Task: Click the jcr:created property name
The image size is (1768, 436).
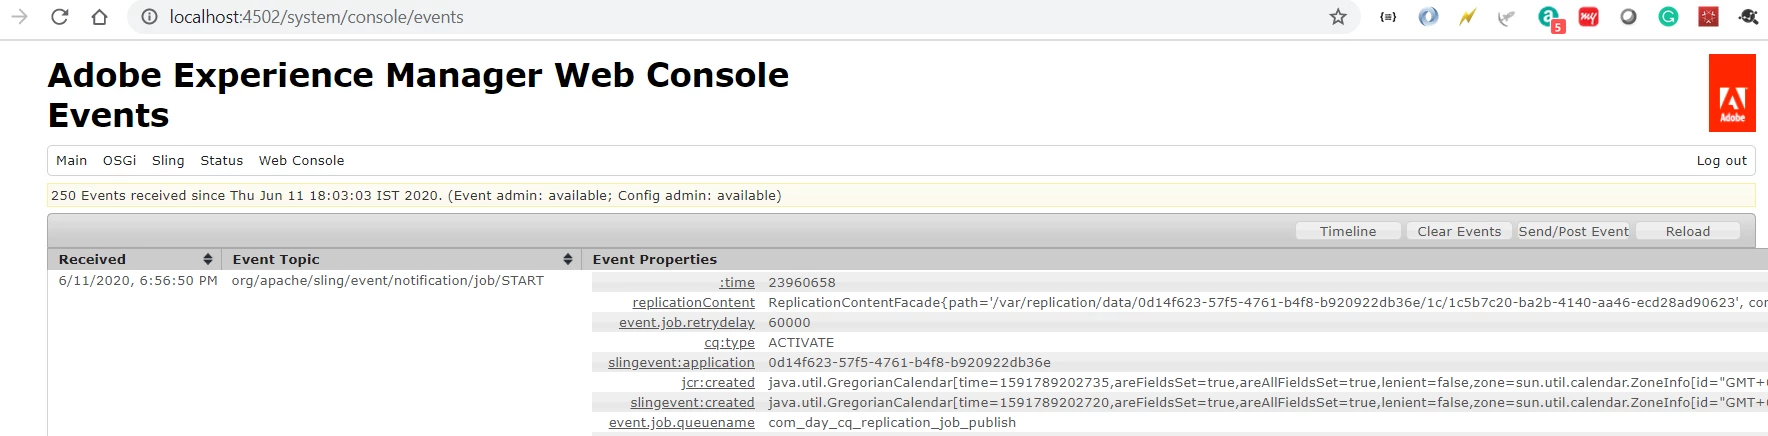Action: point(718,383)
